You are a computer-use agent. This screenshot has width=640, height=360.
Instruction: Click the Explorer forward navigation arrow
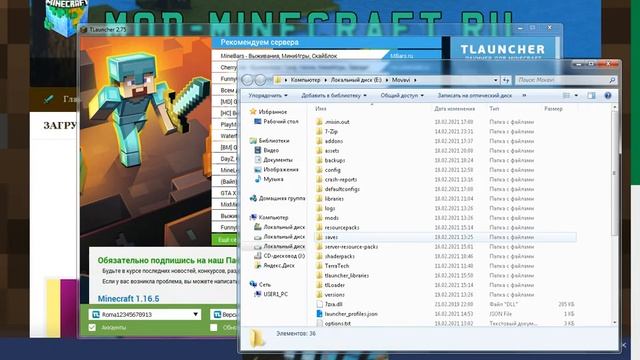click(x=260, y=80)
